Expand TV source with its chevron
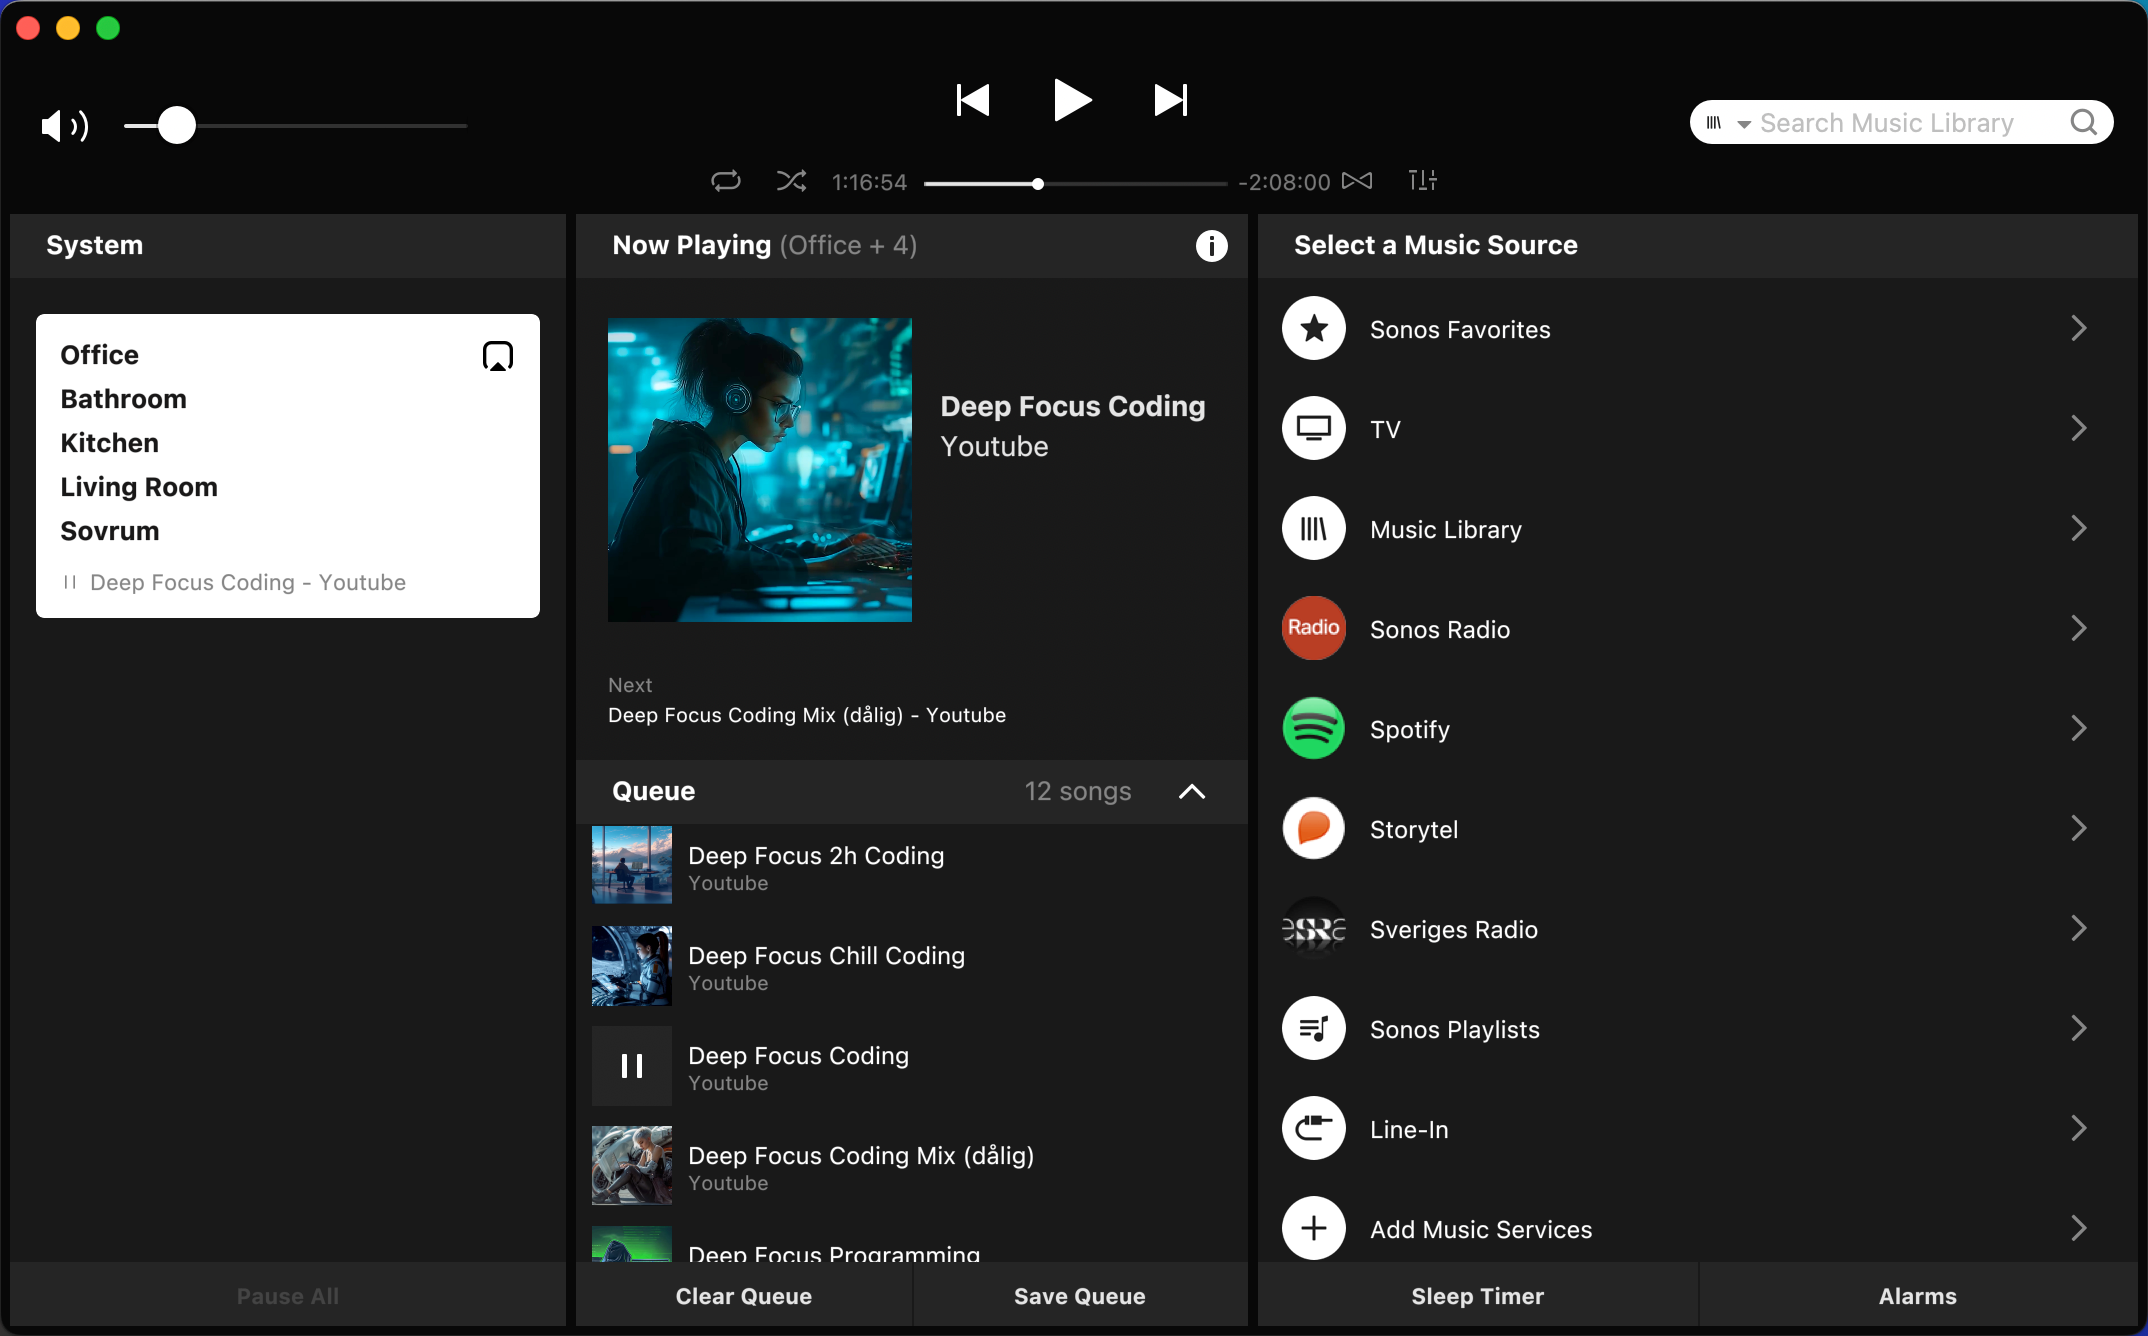The image size is (2148, 1336). tap(2079, 428)
